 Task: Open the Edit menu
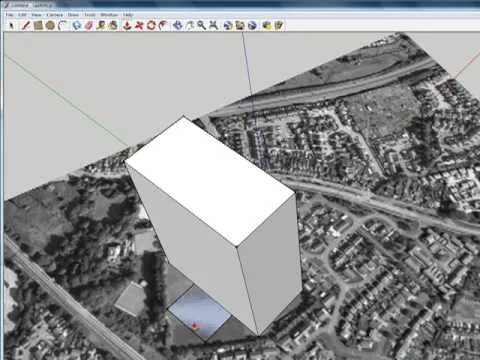point(22,15)
